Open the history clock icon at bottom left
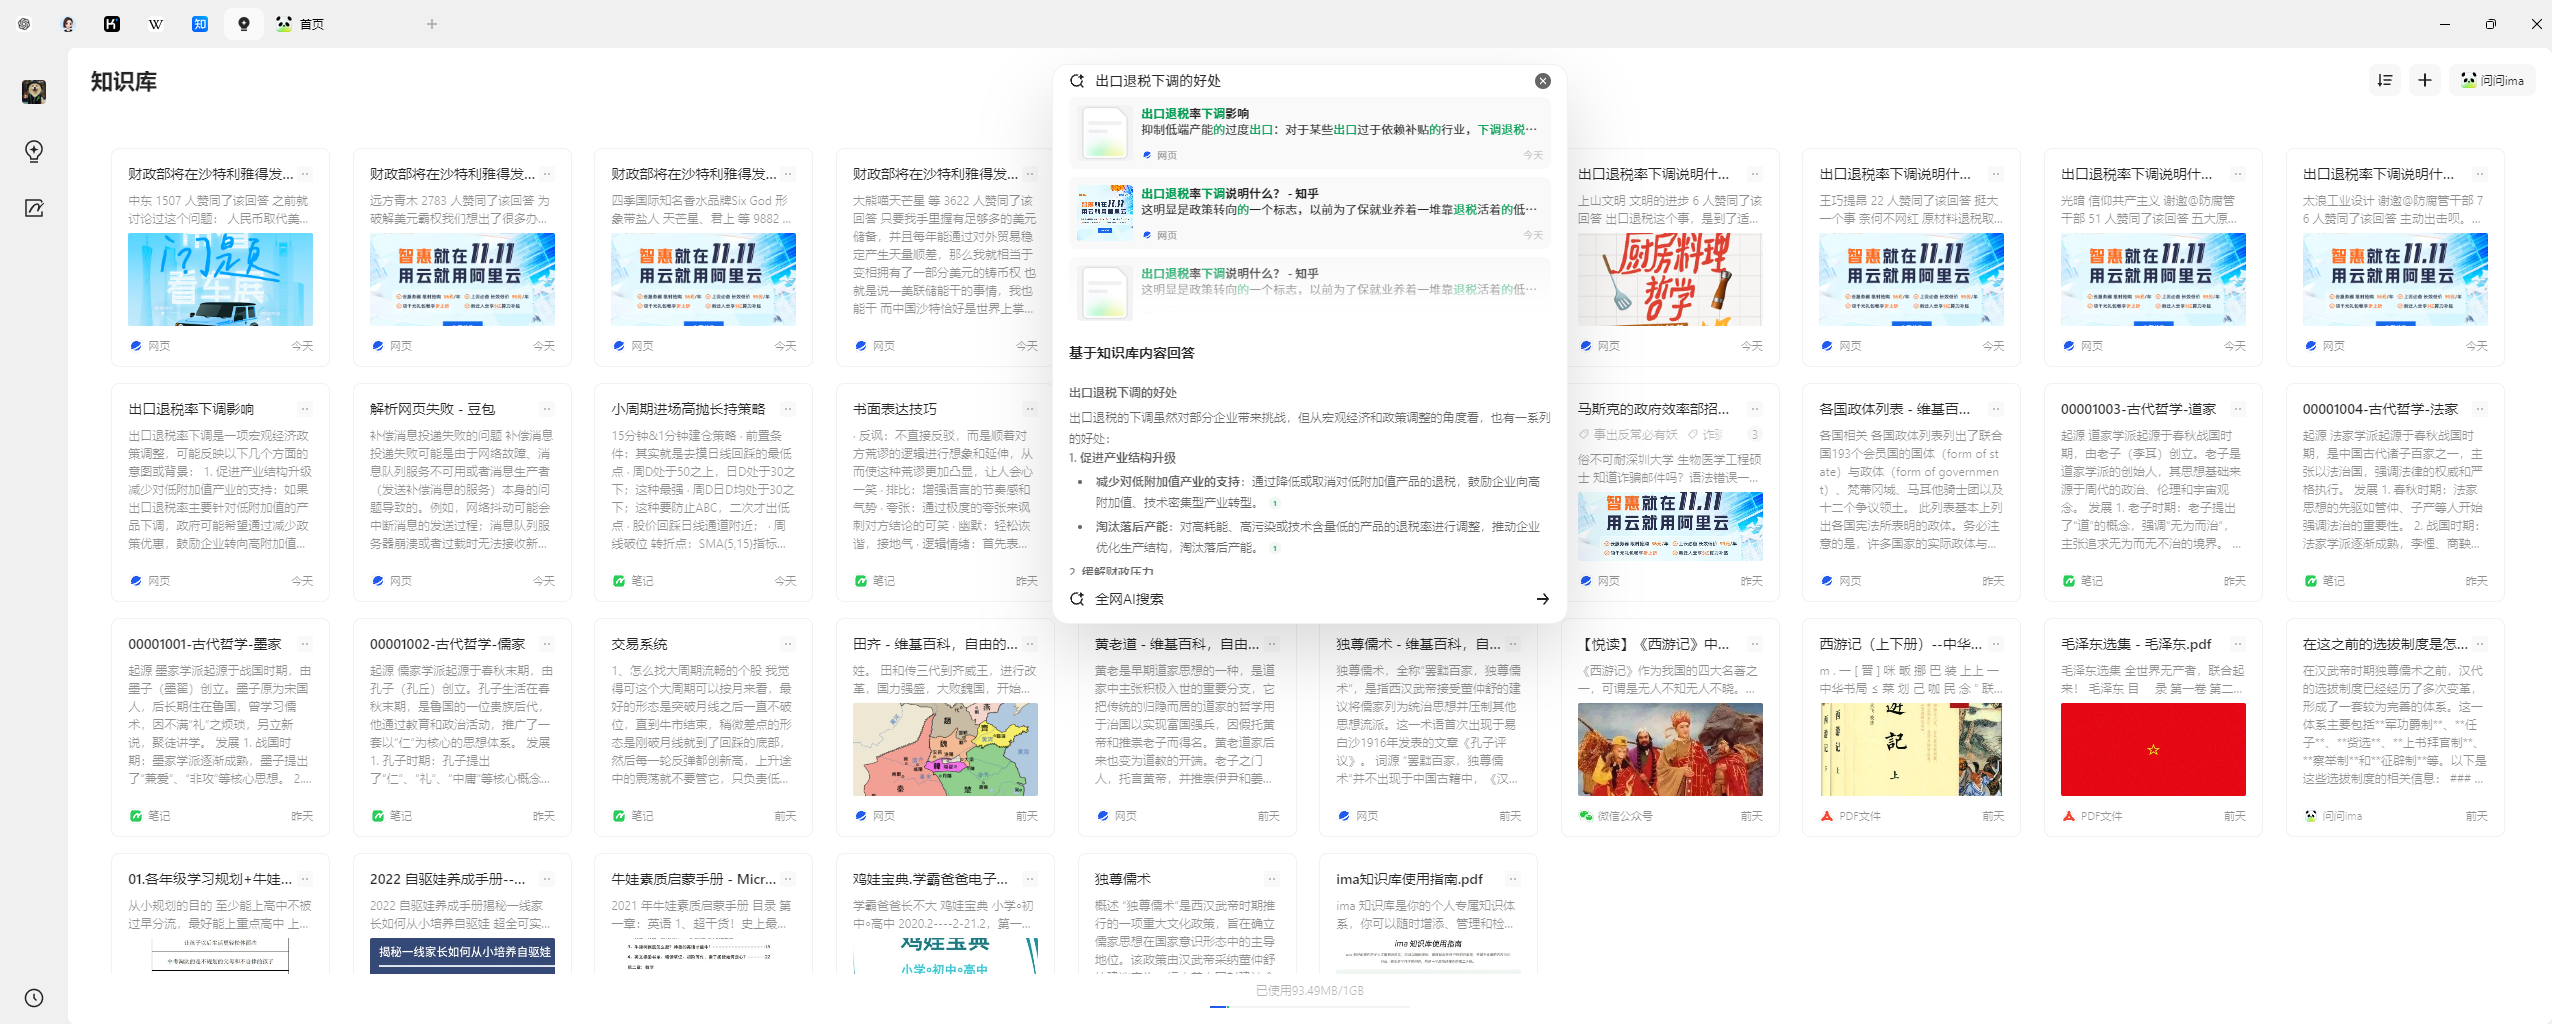The width and height of the screenshot is (2552, 1024). 34,997
